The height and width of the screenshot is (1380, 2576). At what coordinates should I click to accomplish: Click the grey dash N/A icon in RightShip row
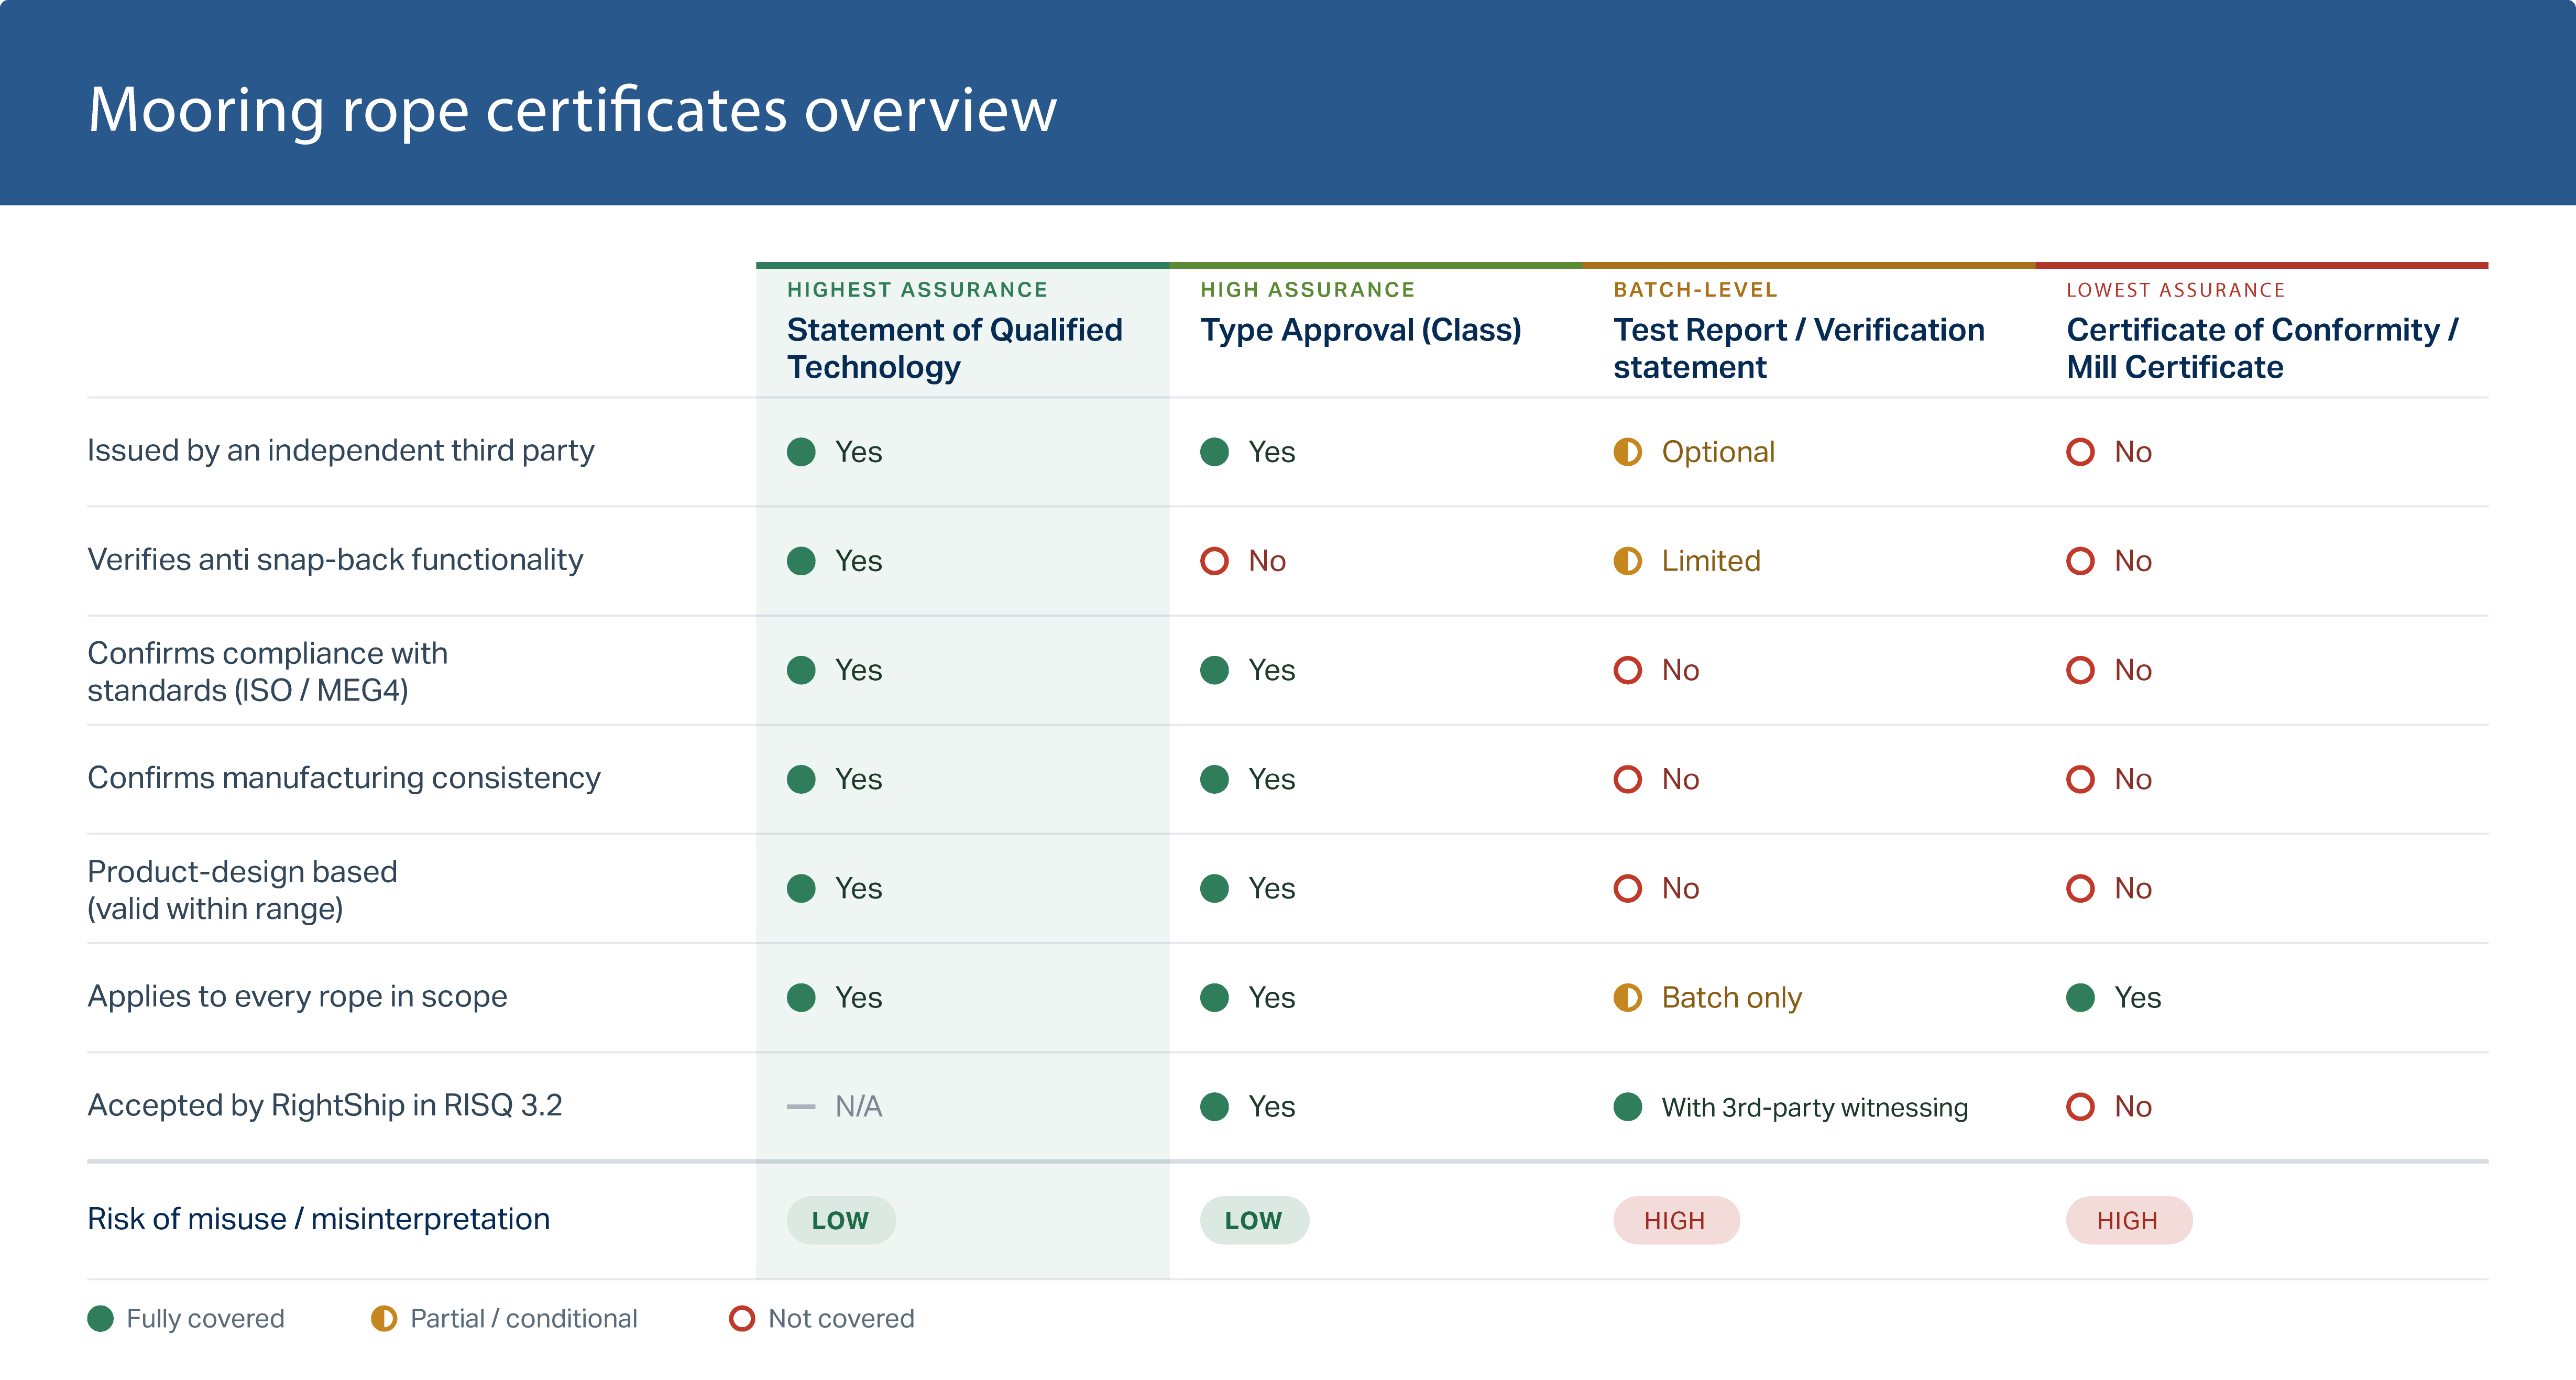[x=801, y=1107]
